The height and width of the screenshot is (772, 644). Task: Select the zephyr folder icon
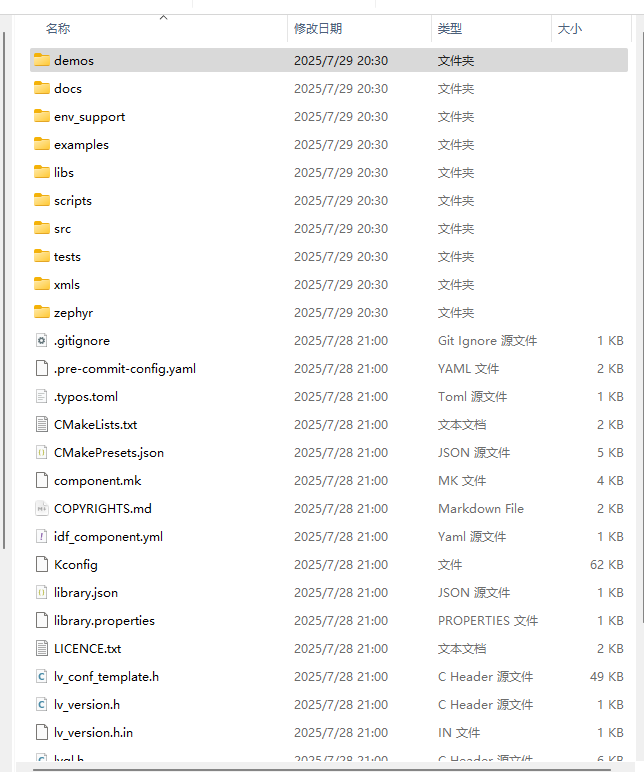click(41, 312)
